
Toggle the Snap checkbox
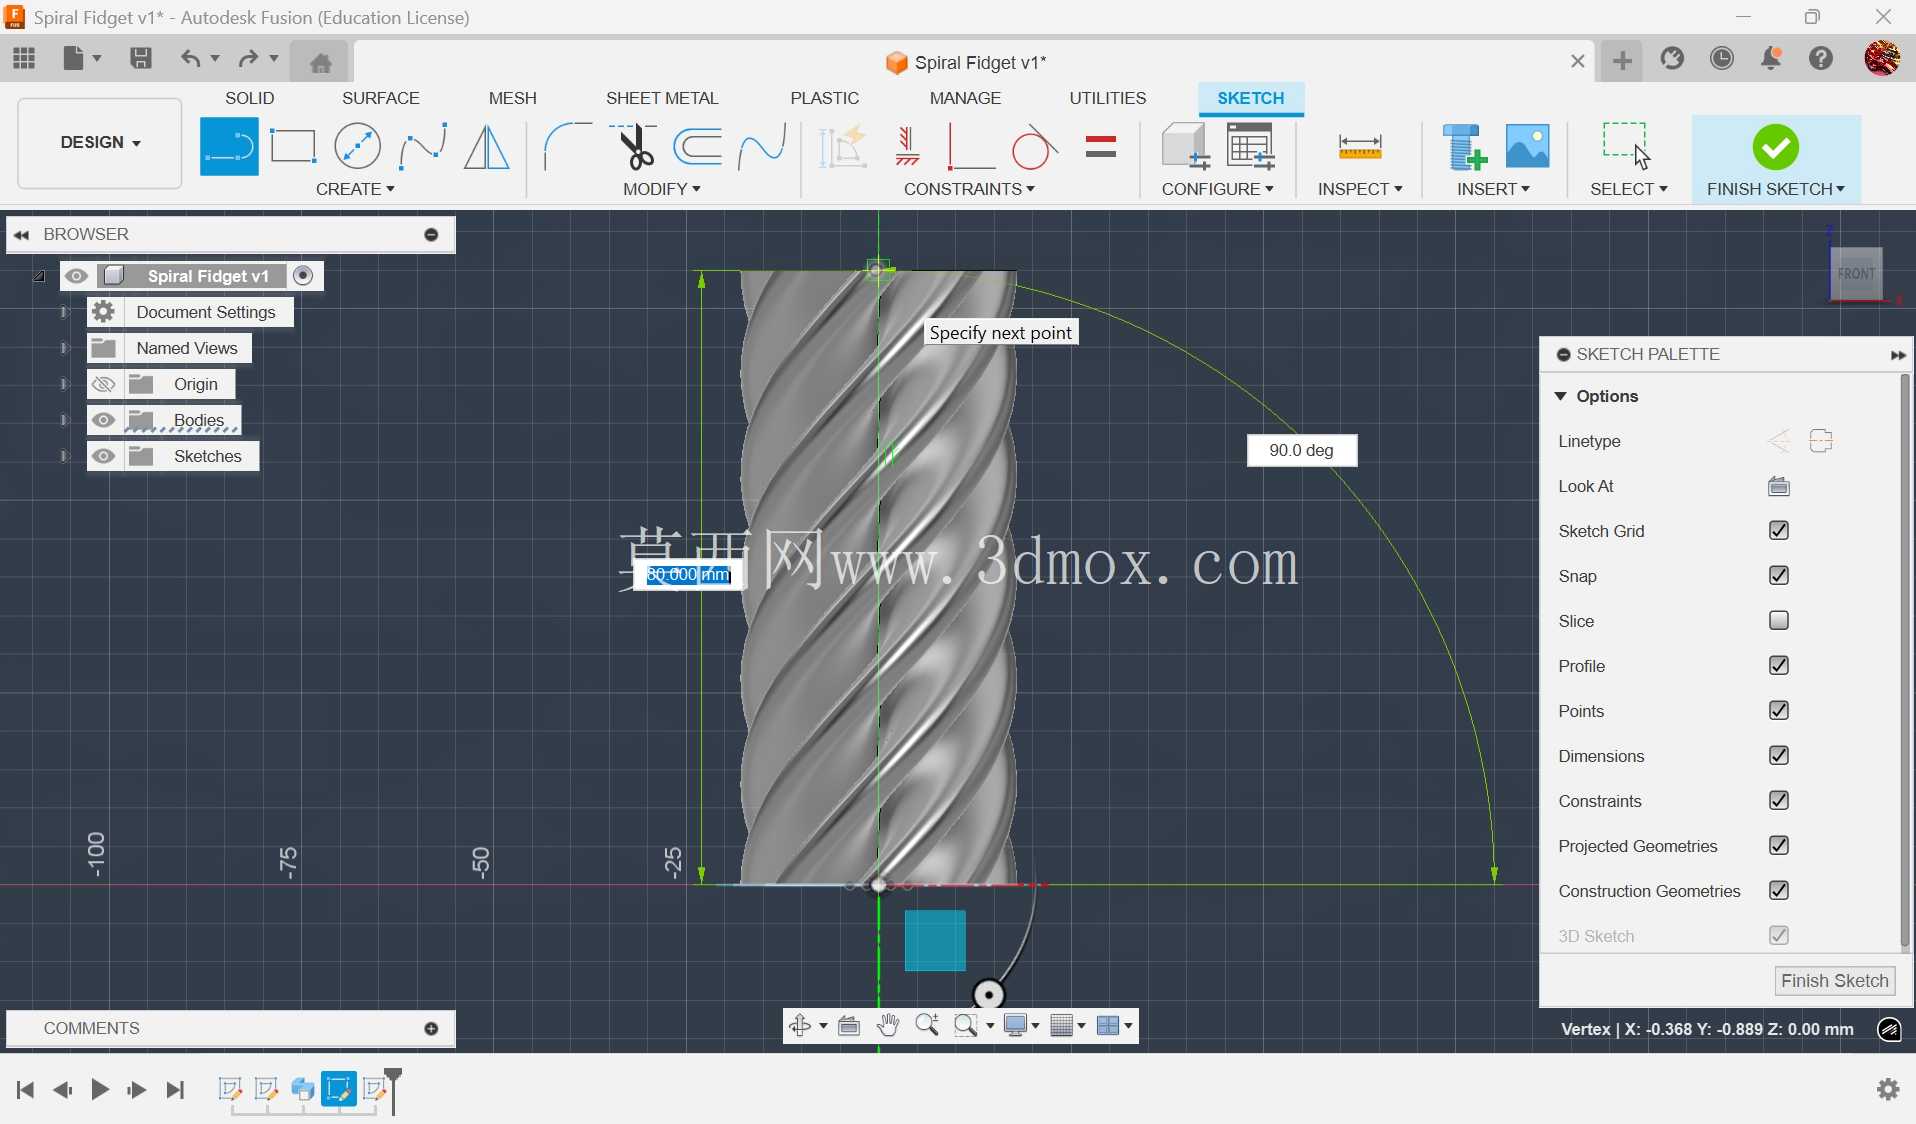1778,576
